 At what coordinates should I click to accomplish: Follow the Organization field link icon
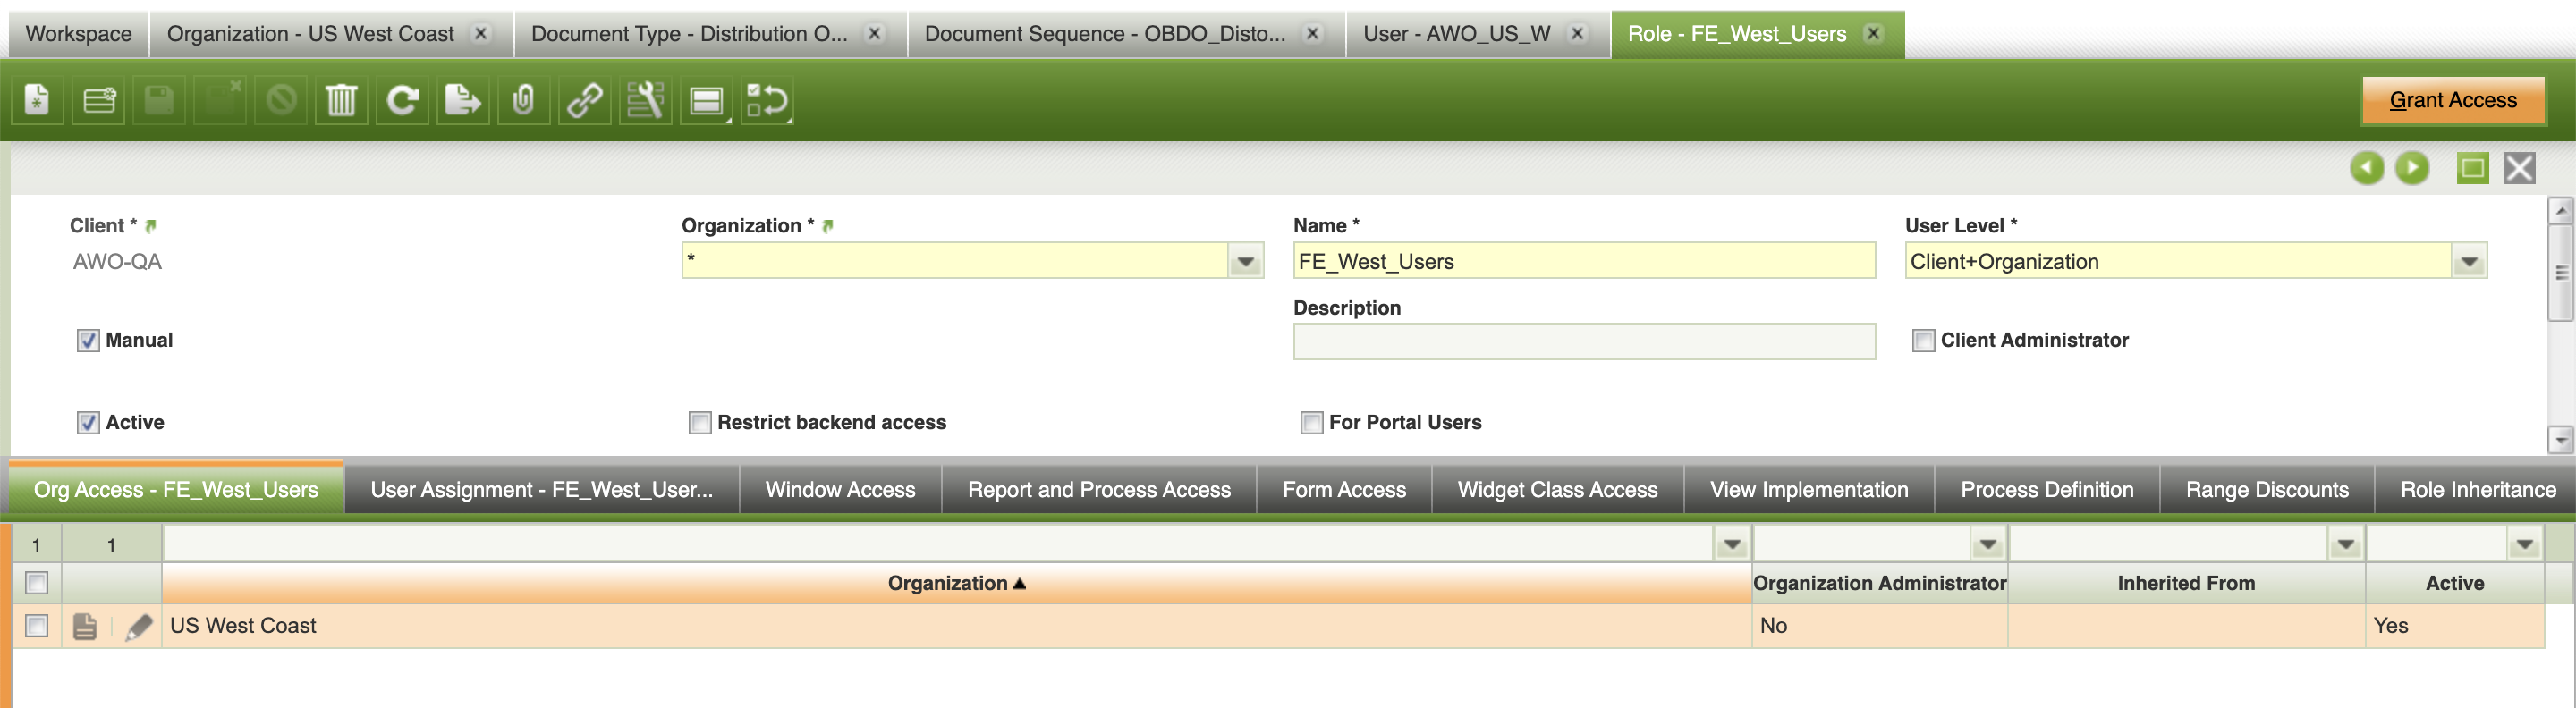tap(828, 226)
